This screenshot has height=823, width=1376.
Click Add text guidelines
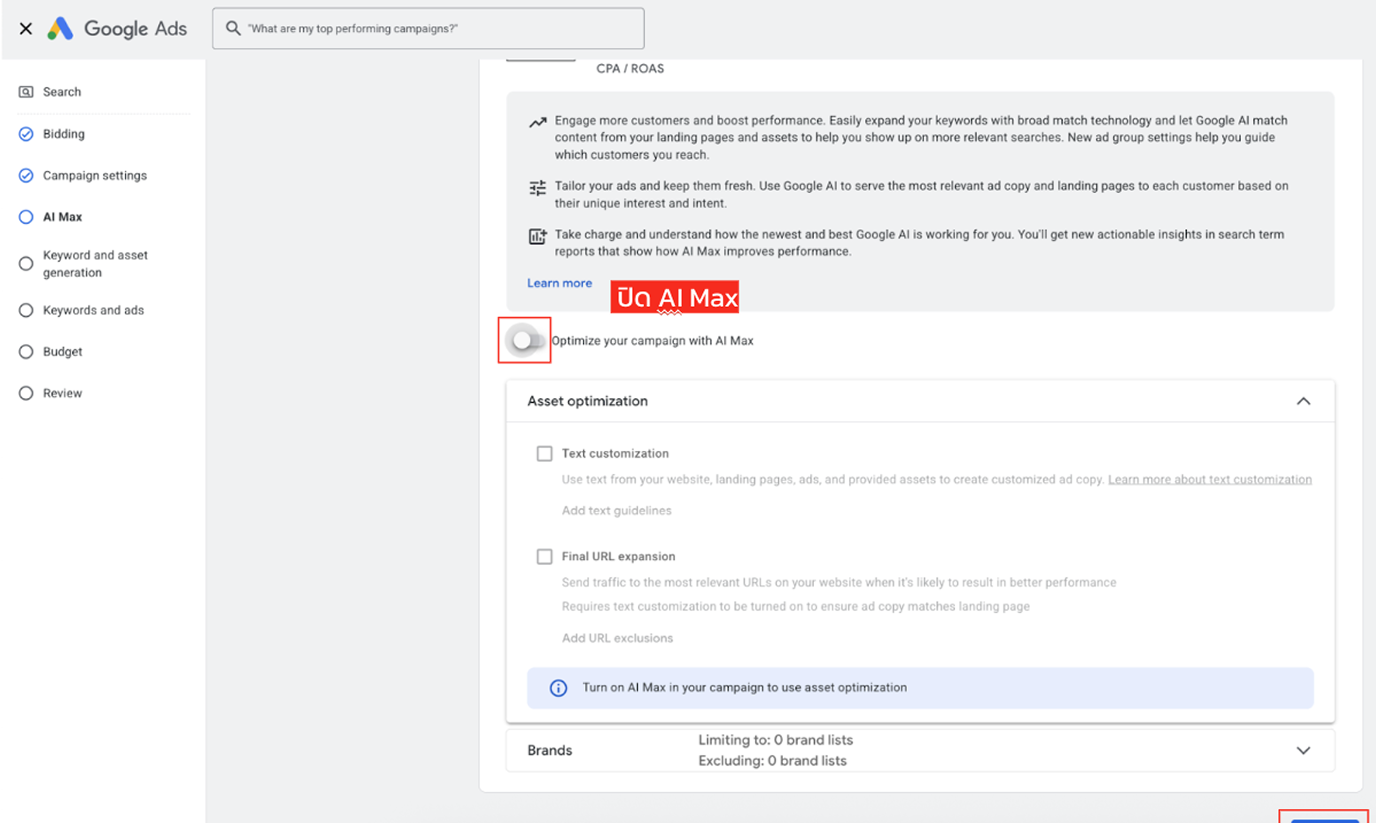616,511
